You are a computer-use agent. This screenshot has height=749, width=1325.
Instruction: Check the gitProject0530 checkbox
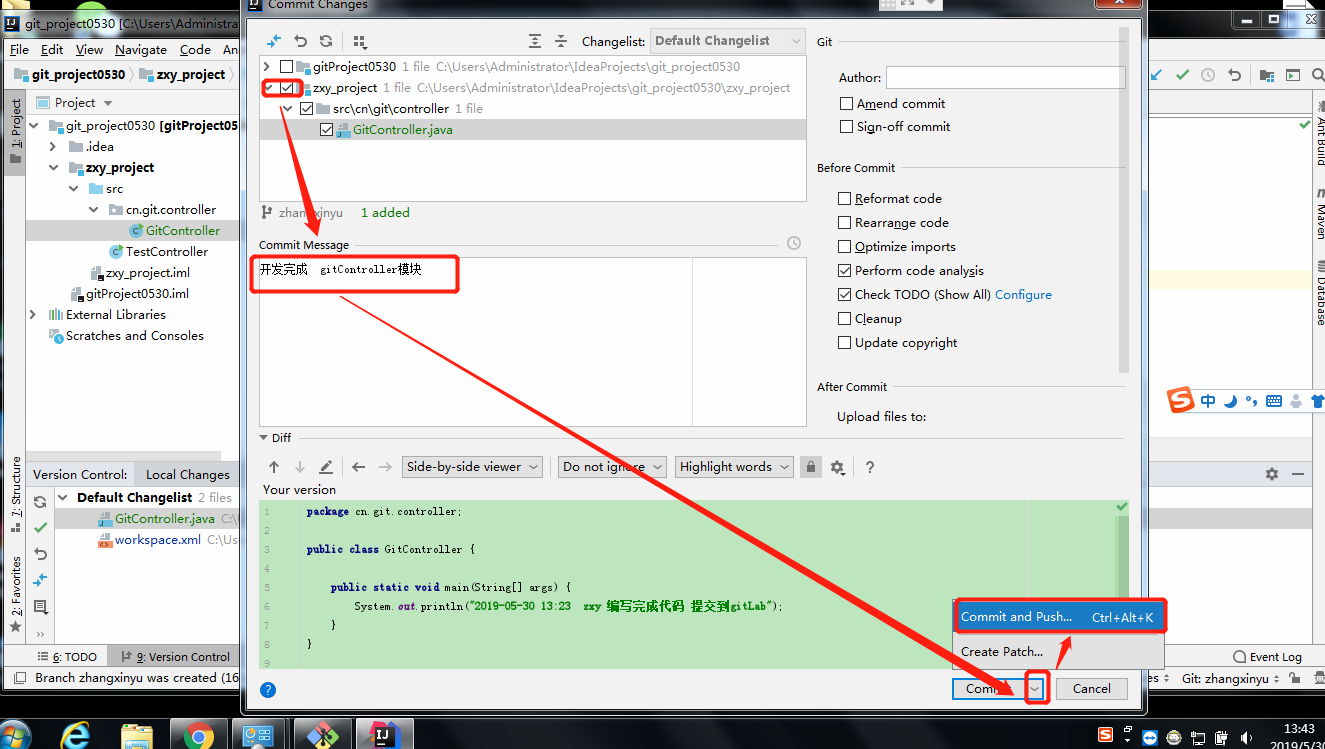[x=287, y=67]
